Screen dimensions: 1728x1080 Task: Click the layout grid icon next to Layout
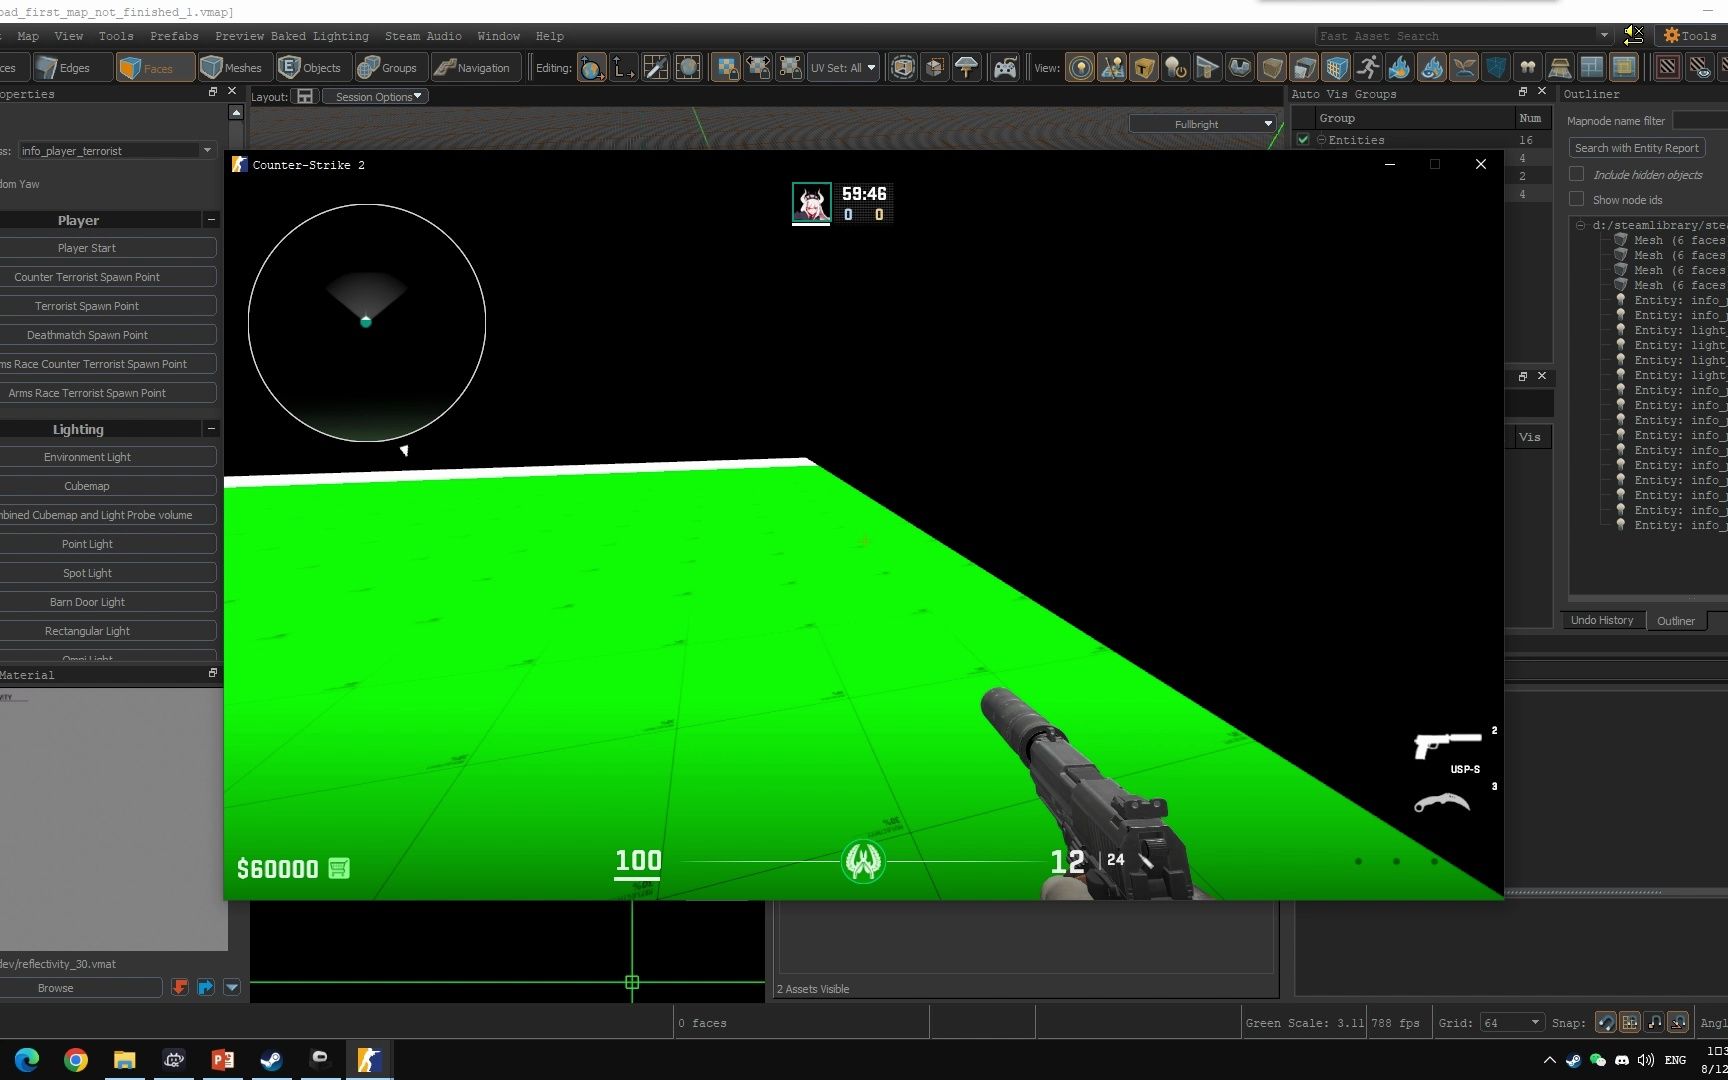click(305, 96)
